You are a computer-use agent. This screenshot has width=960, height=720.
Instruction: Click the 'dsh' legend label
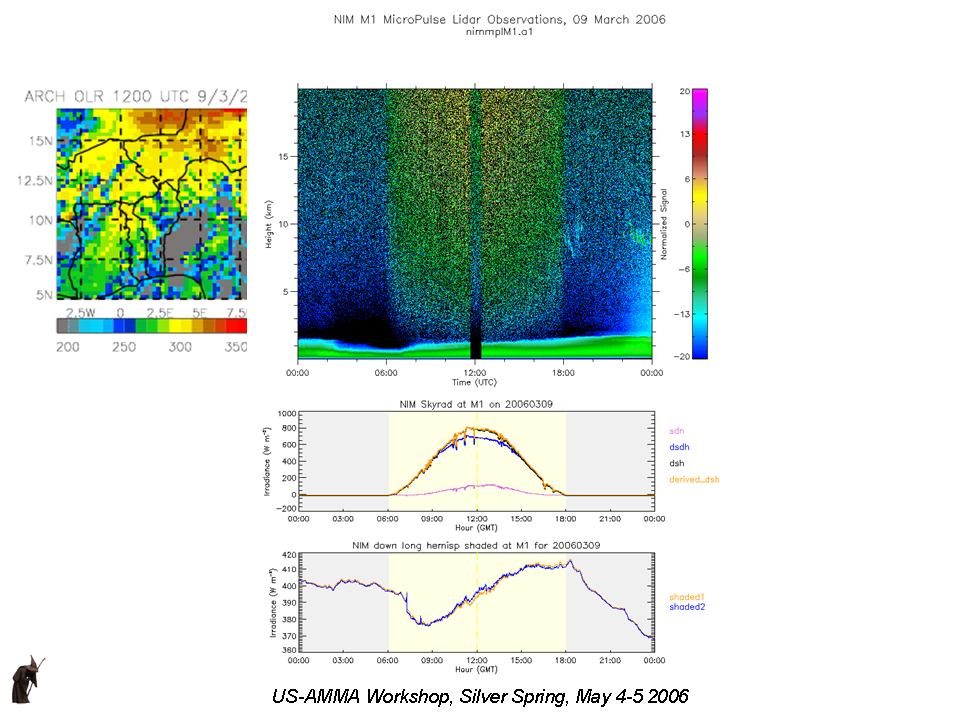point(677,463)
